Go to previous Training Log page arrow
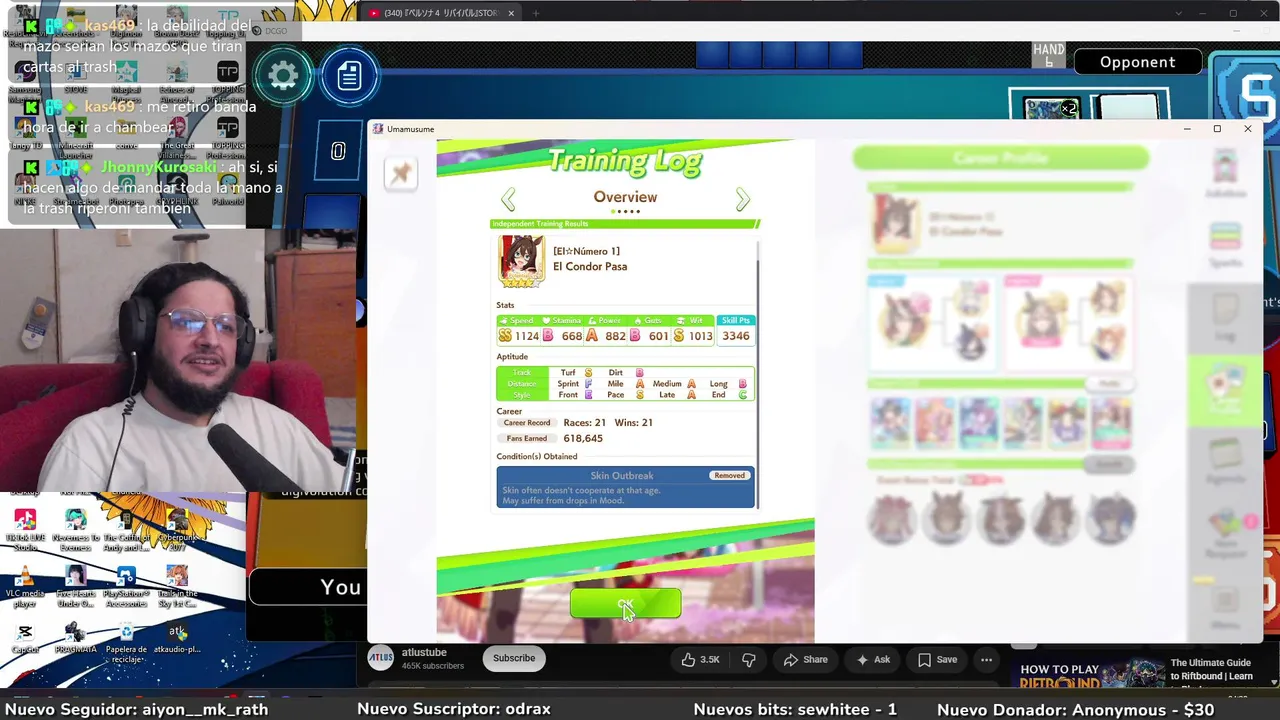The height and width of the screenshot is (720, 1280). pos(508,199)
